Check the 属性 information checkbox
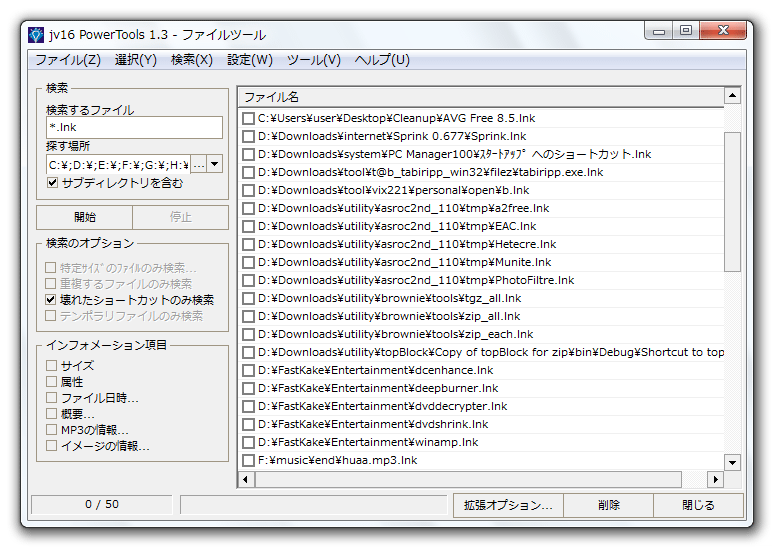This screenshot has height=552, width=778. tap(51, 381)
